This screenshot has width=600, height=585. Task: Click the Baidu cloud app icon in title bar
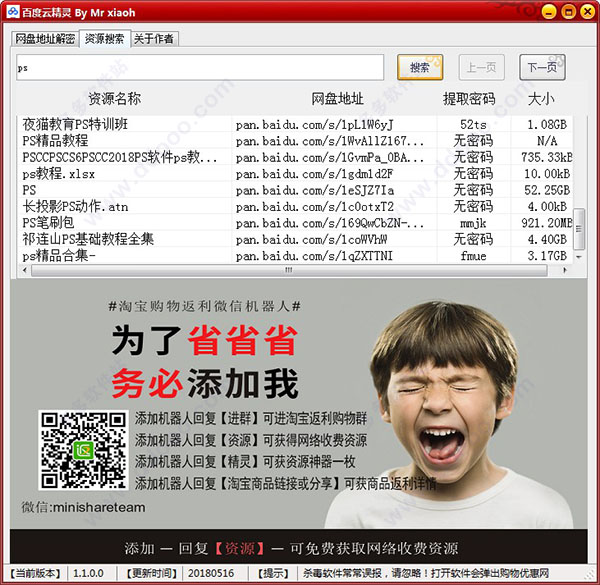click(13, 12)
